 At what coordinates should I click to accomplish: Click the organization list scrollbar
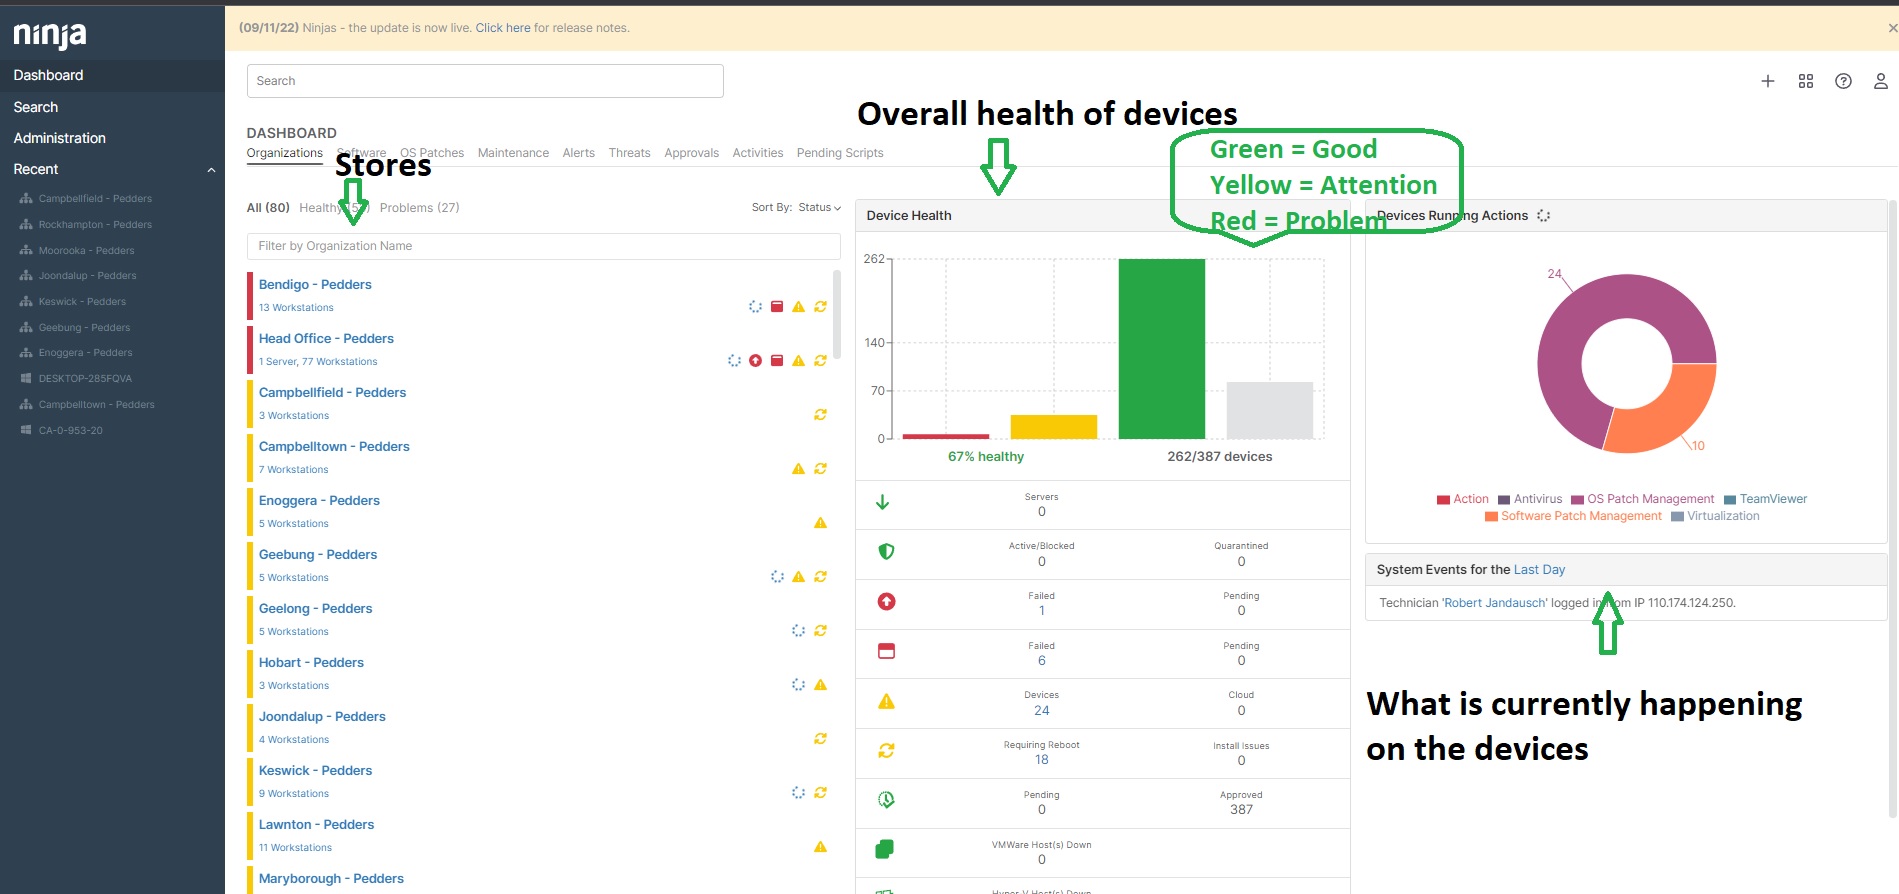[836, 314]
